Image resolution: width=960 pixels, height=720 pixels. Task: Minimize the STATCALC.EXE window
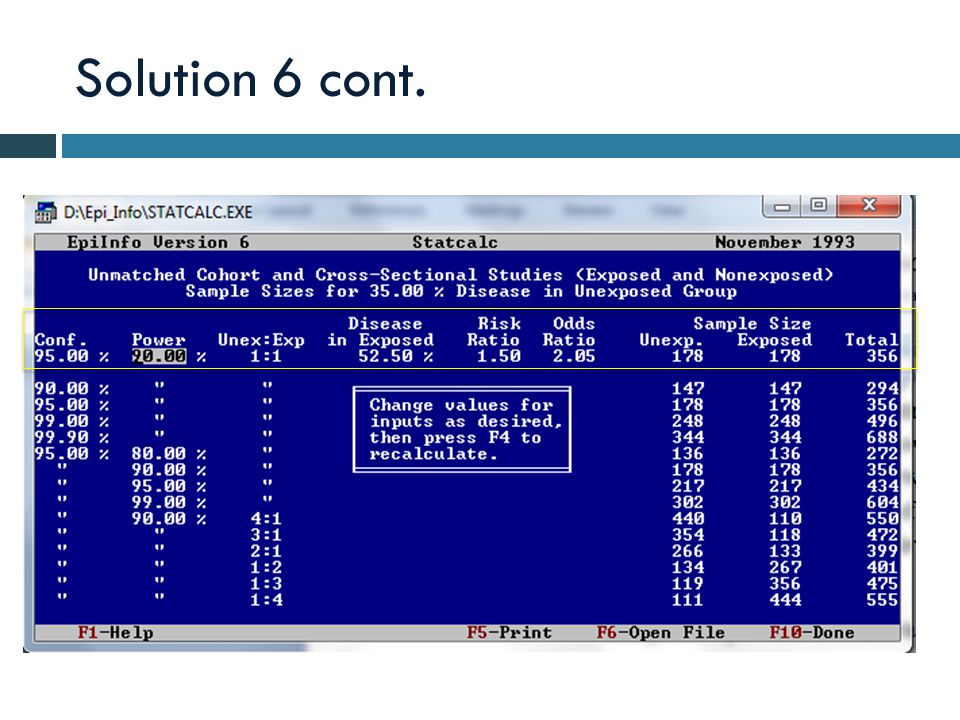[x=782, y=206]
